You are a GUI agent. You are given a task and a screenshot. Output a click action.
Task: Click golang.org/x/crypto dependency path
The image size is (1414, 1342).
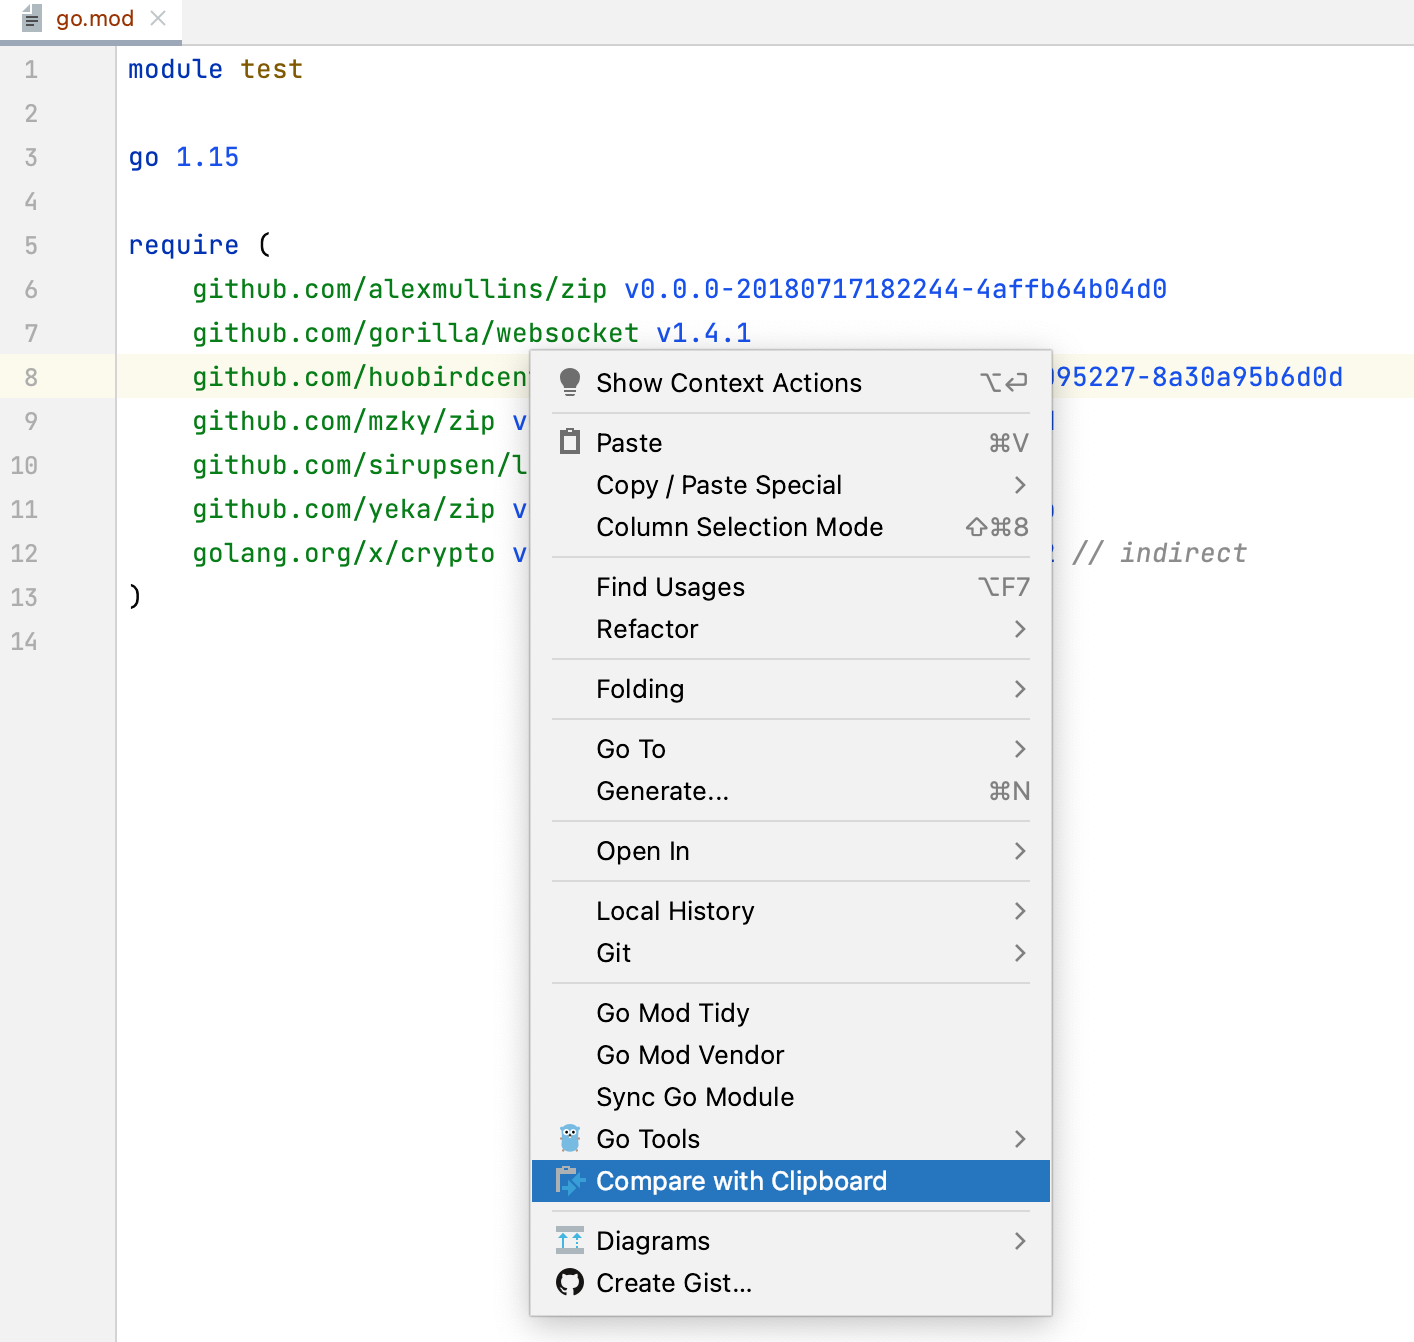tap(344, 553)
